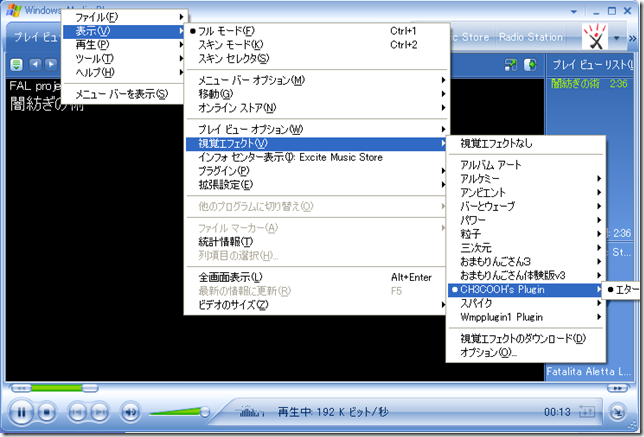The width and height of the screenshot is (644, 437).
Task: Click the seek bar thumb handle
Action: point(90,388)
